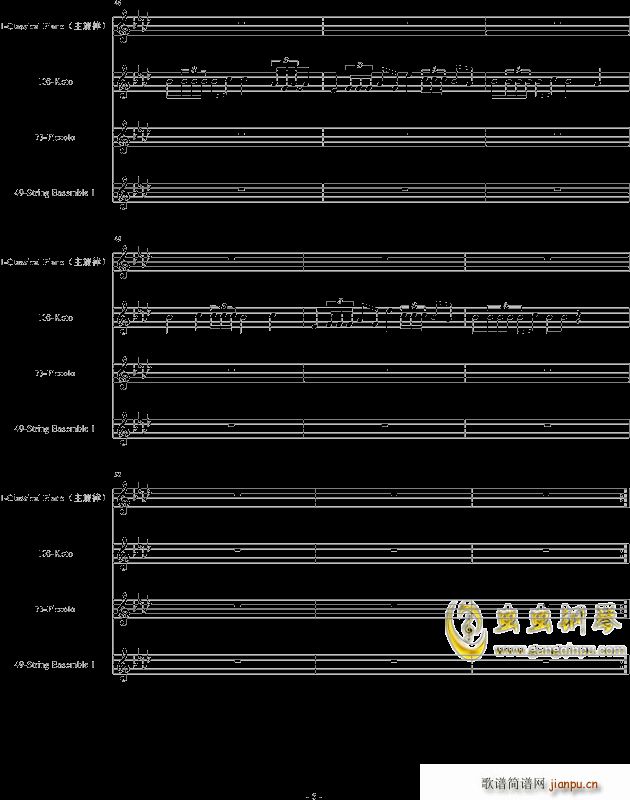This screenshot has width=630, height=800.
Task: Click the measure number above the third system
Action: [x=119, y=475]
